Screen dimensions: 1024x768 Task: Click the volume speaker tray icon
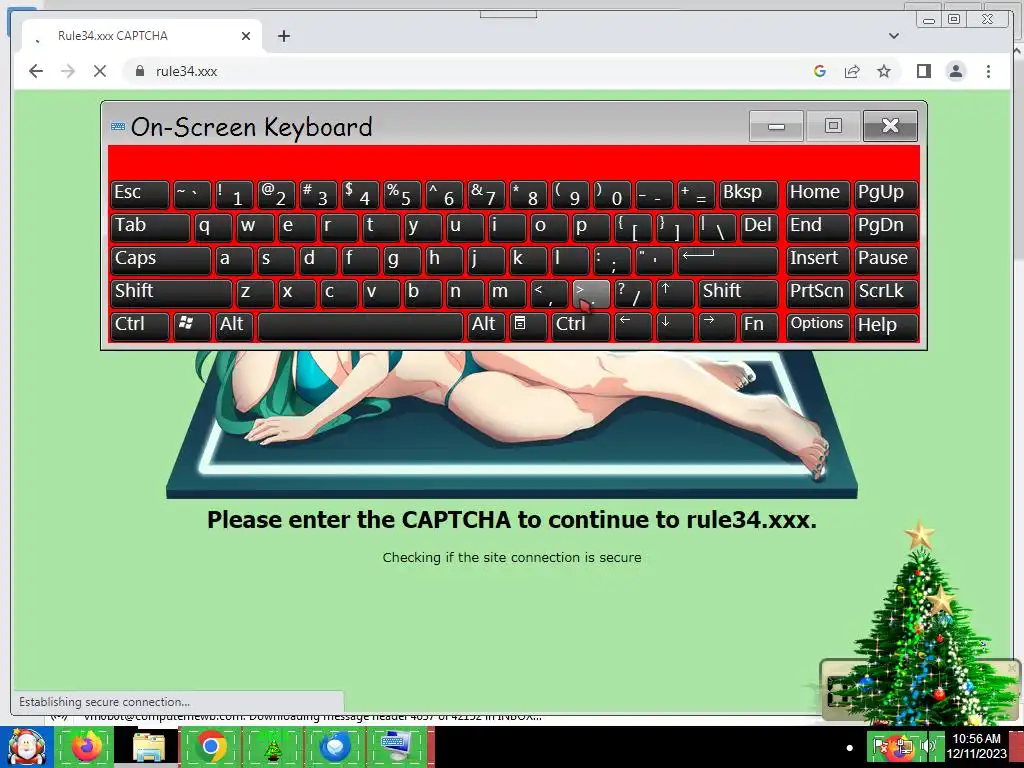[x=928, y=745]
